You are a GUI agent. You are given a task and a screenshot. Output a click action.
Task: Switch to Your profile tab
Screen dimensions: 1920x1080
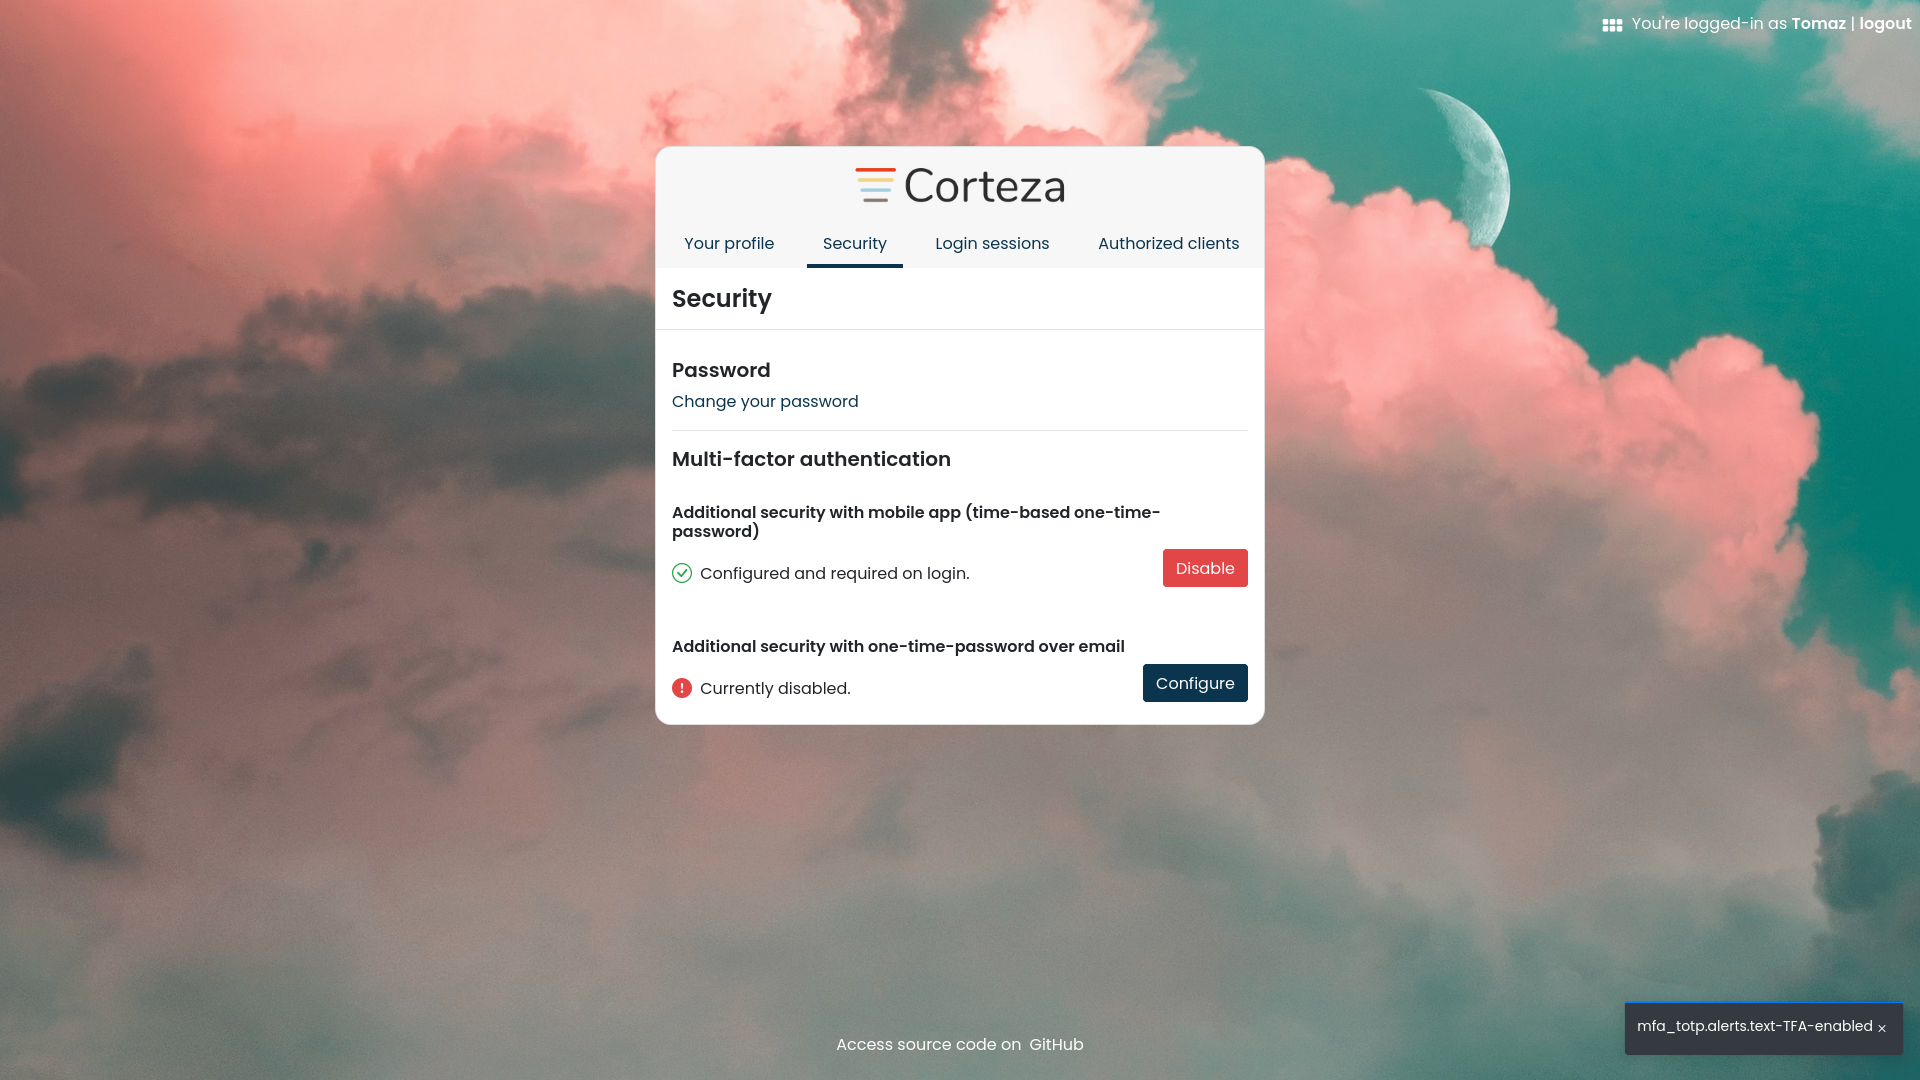(728, 243)
